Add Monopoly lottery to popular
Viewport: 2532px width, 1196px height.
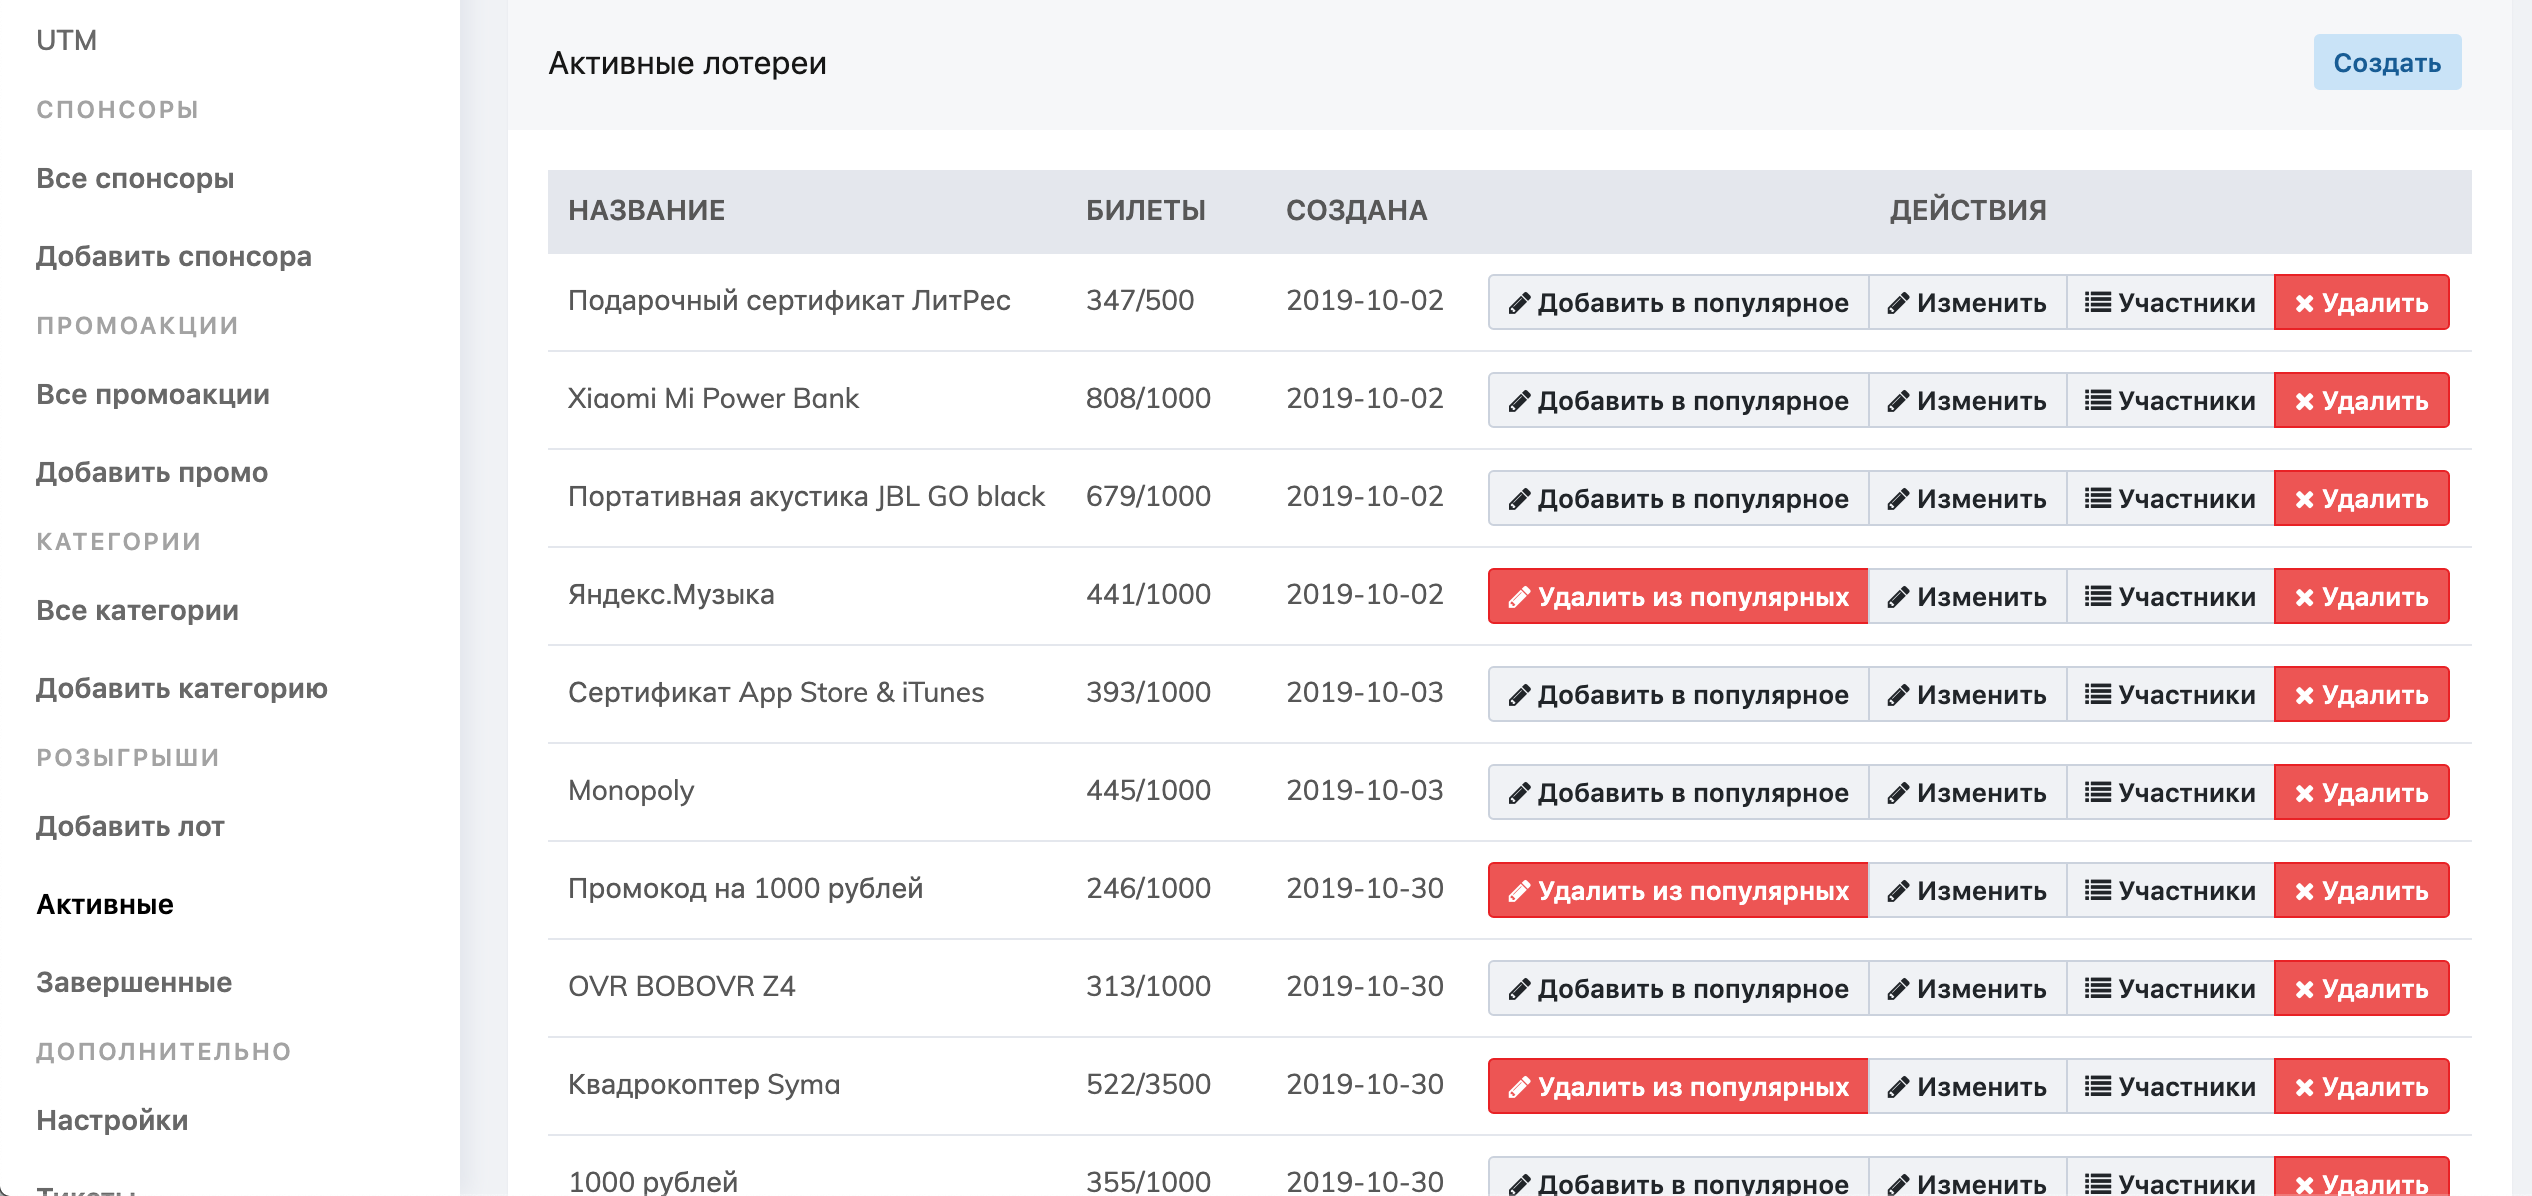click(x=1677, y=793)
